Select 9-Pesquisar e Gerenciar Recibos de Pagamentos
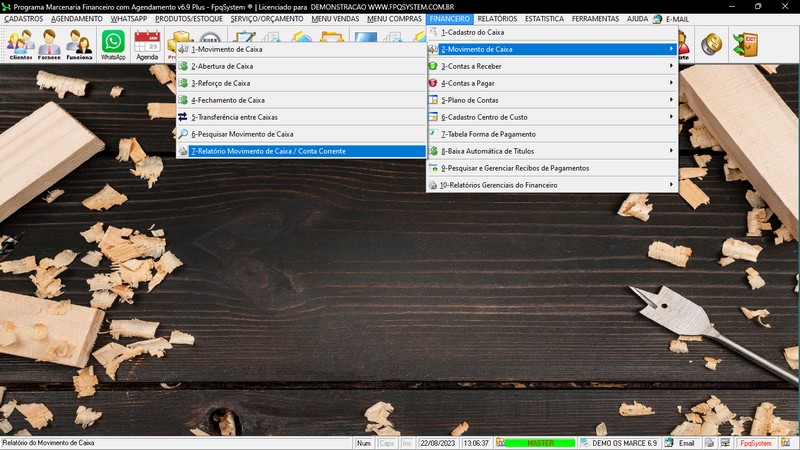The image size is (800, 450). (x=552, y=168)
